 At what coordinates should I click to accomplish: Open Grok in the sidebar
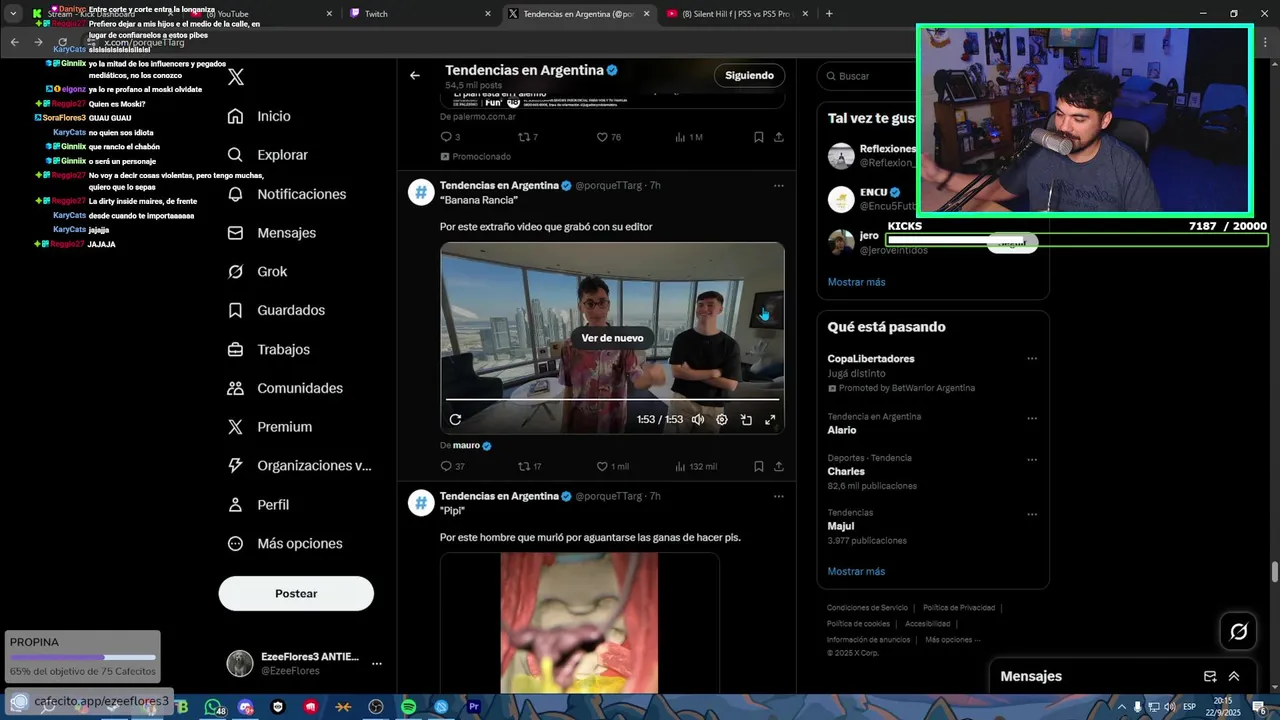[x=257, y=272]
